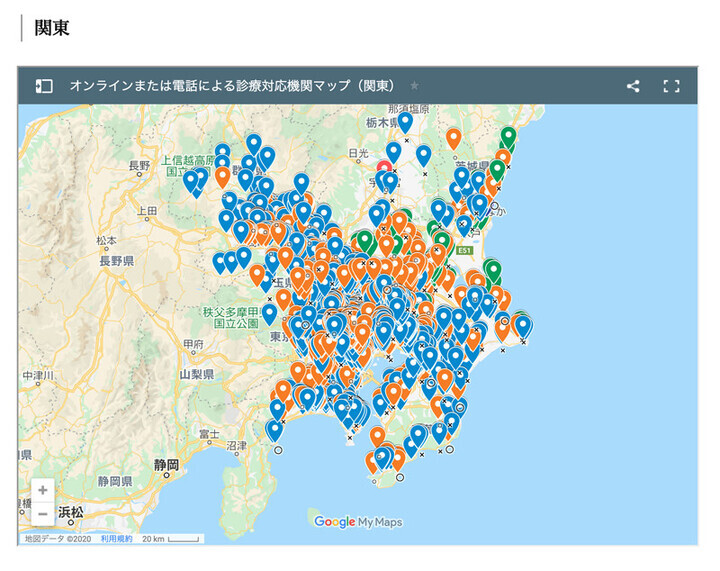The image size is (720, 571).
Task: Select the red pin near 日光
Action: (x=385, y=166)
